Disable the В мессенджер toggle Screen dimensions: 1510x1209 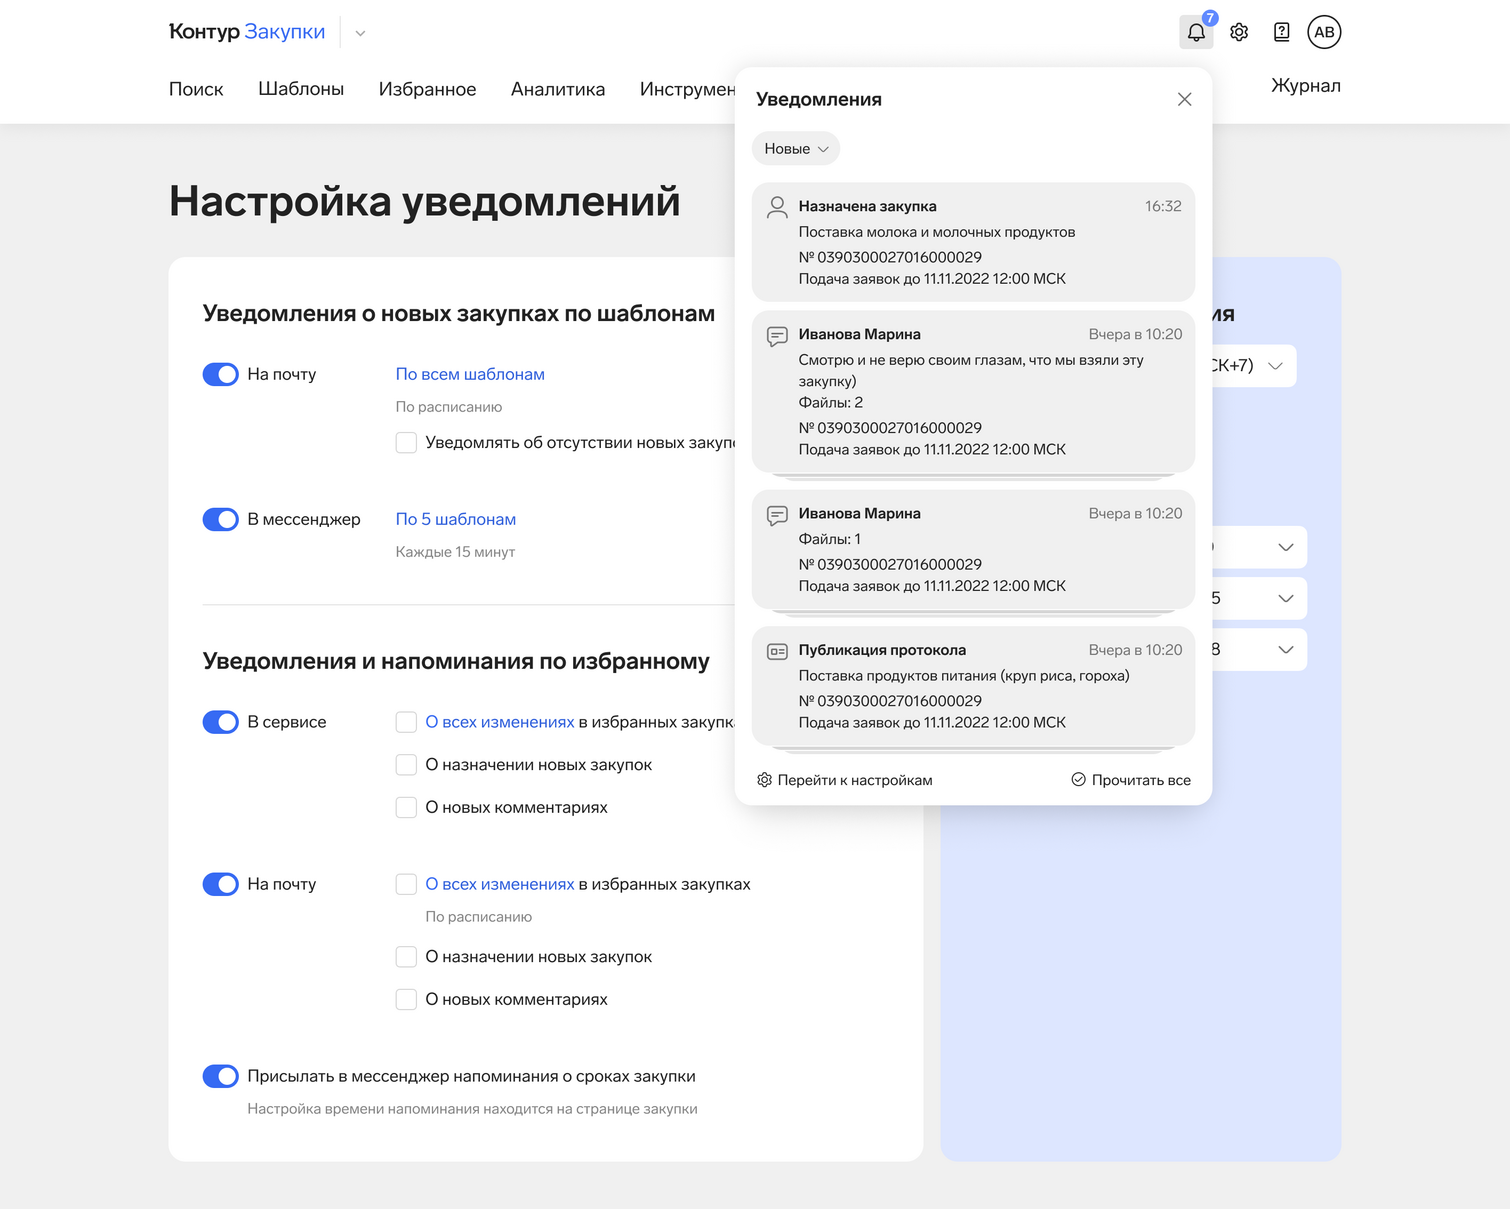pyautogui.click(x=220, y=519)
